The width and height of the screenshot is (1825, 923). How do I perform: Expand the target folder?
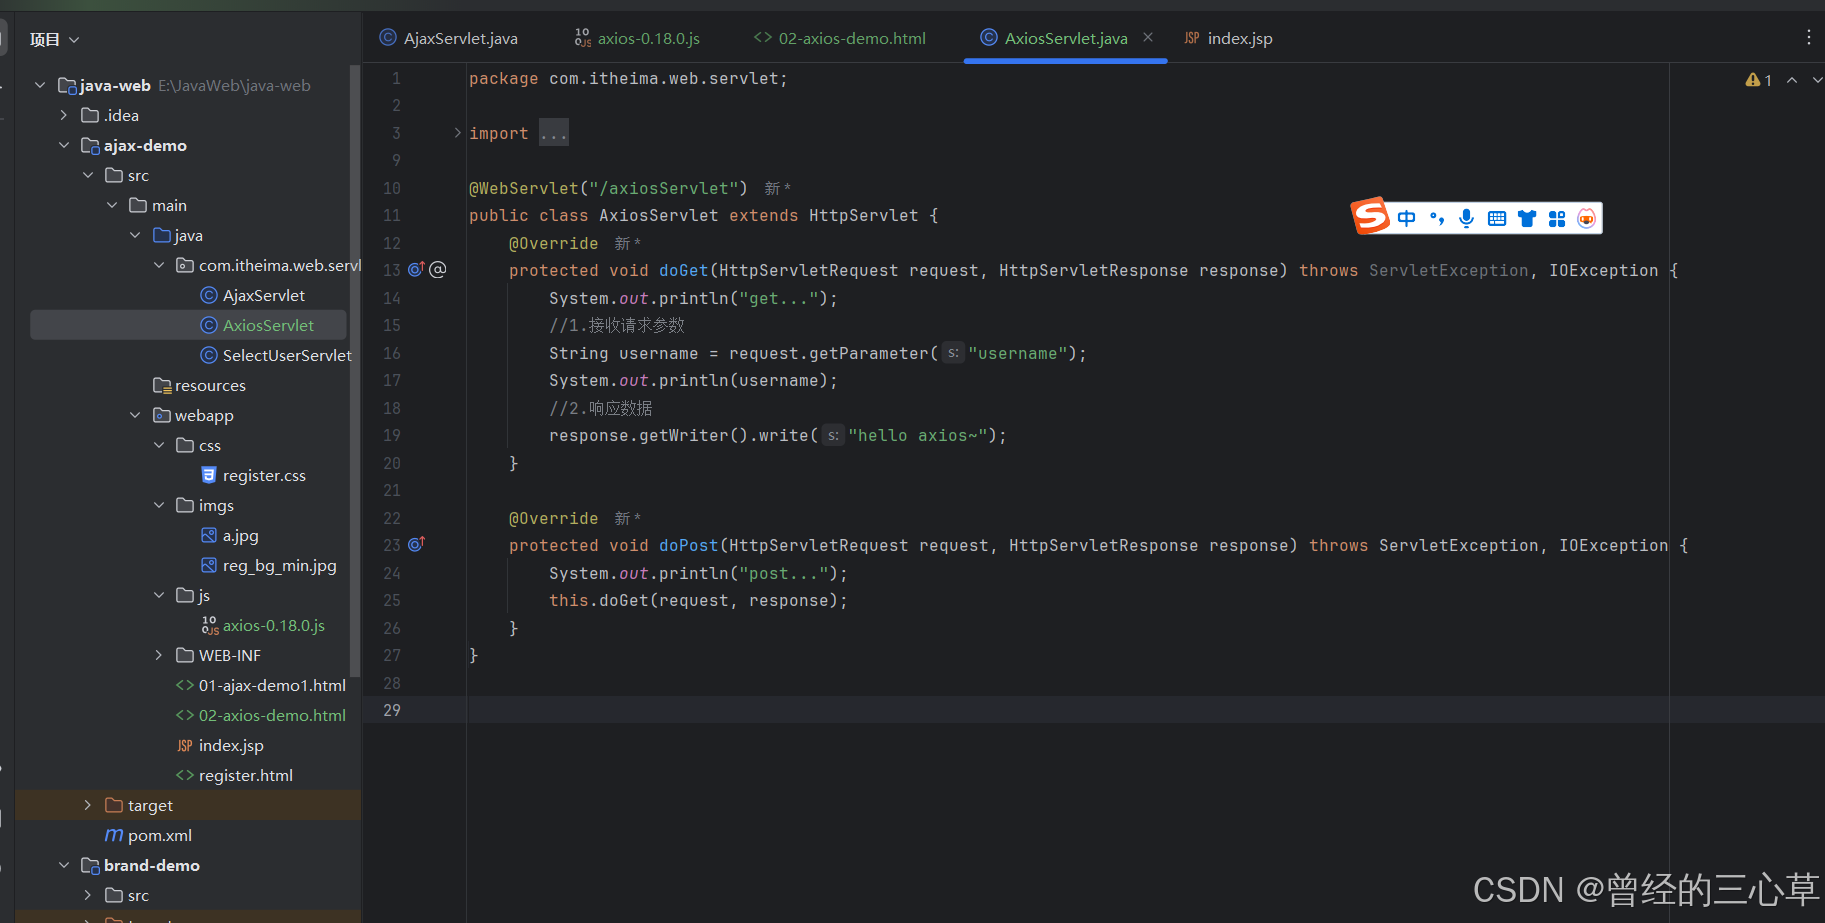pyautogui.click(x=88, y=805)
